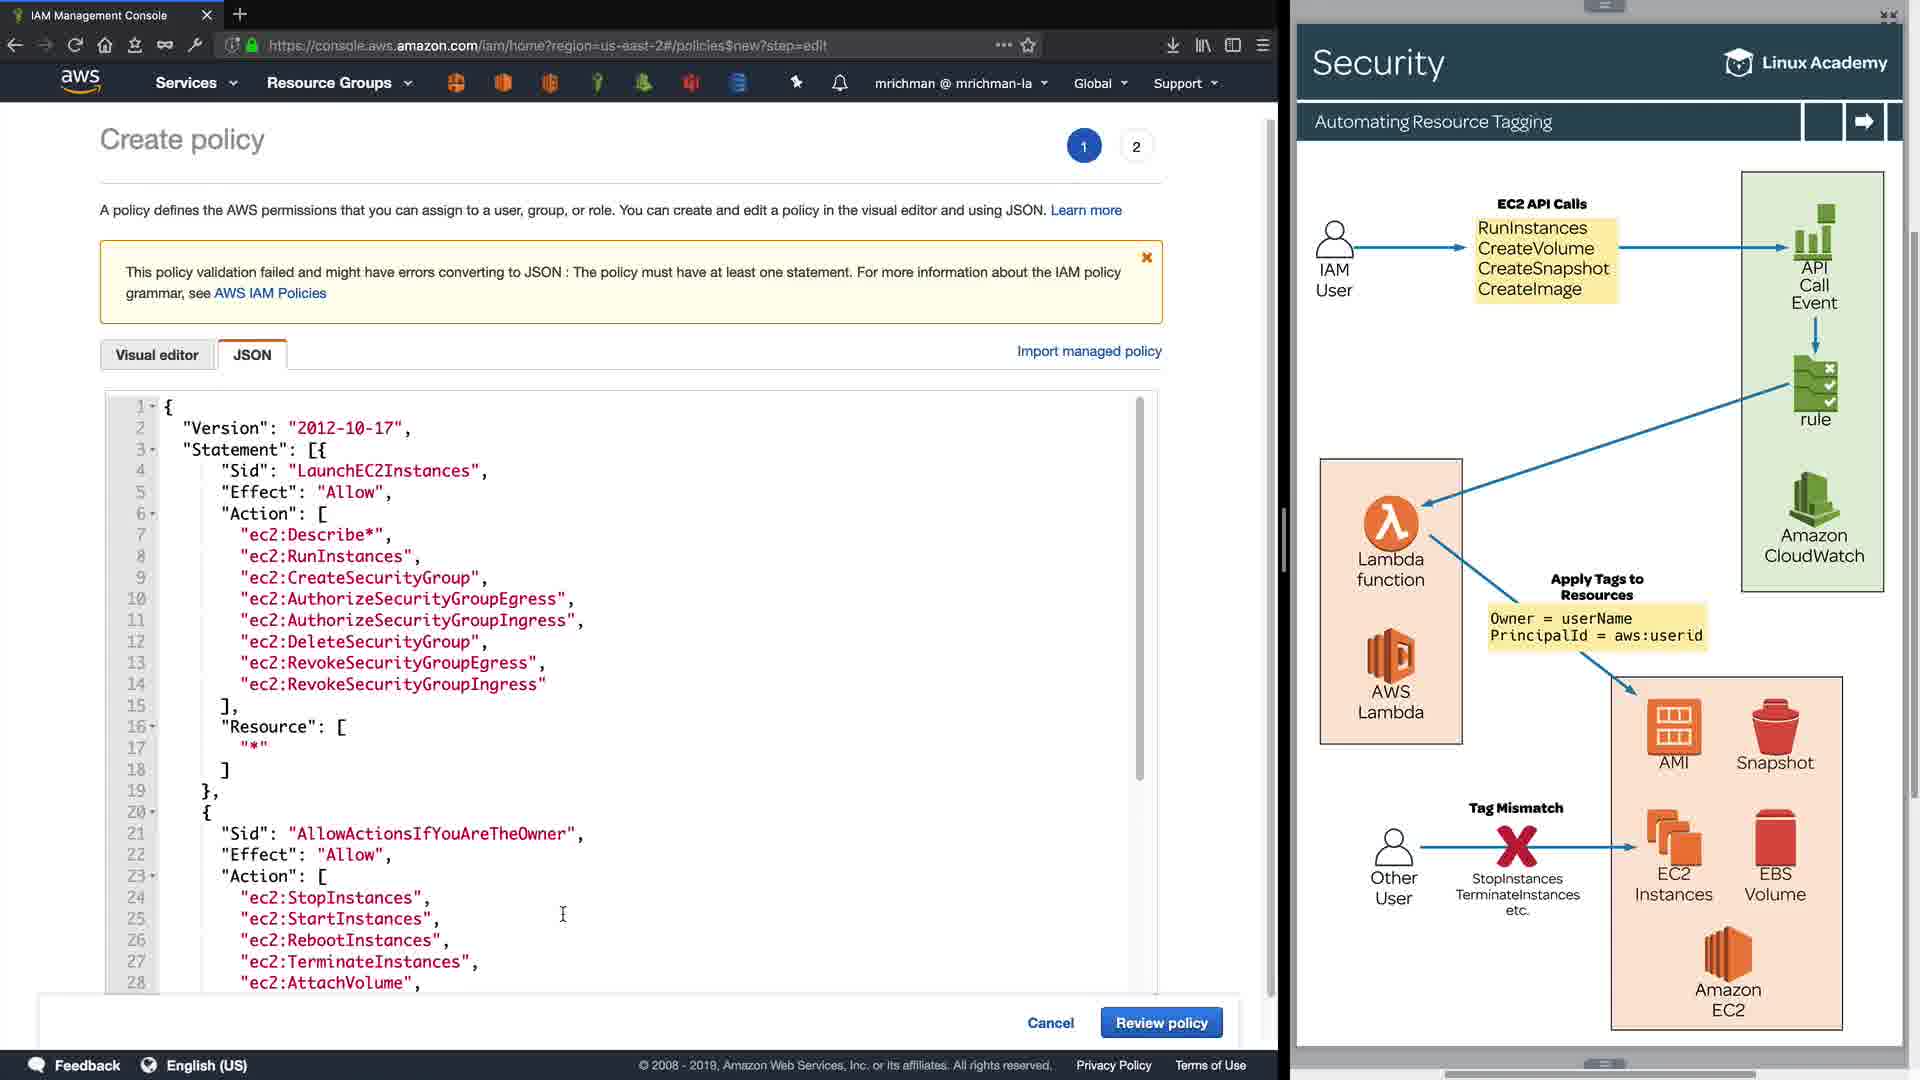Click the next arrow in slide header
Viewport: 1920px width, 1080px height.
tap(1864, 122)
